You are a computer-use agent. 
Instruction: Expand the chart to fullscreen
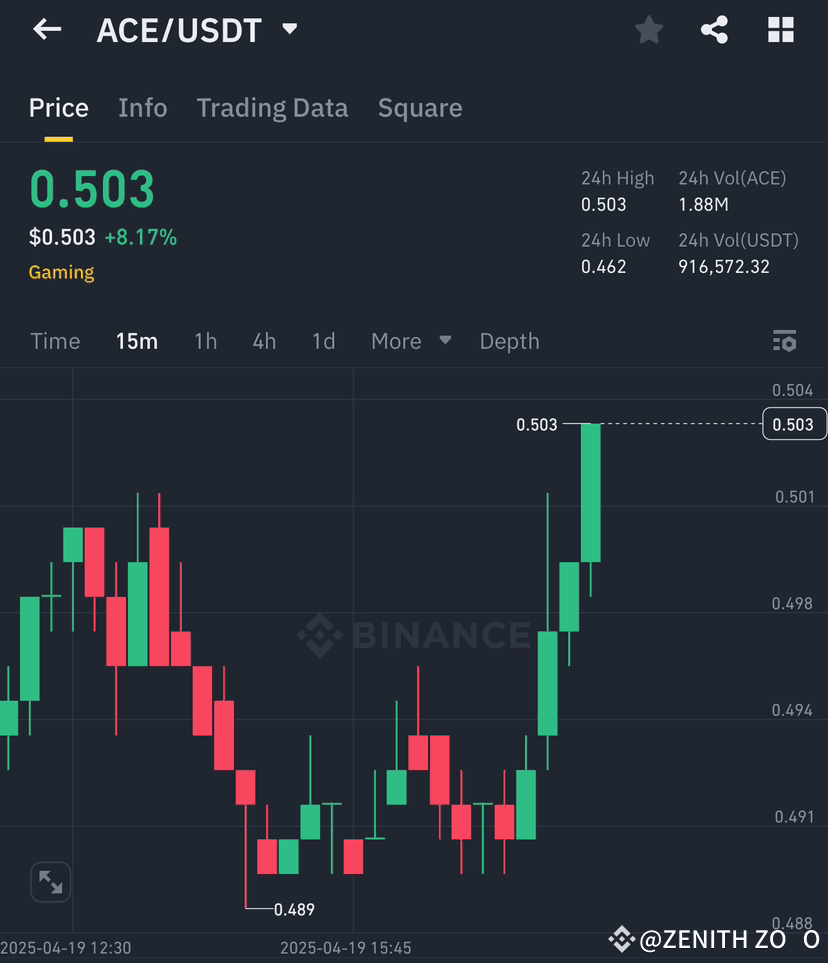[x=50, y=882]
